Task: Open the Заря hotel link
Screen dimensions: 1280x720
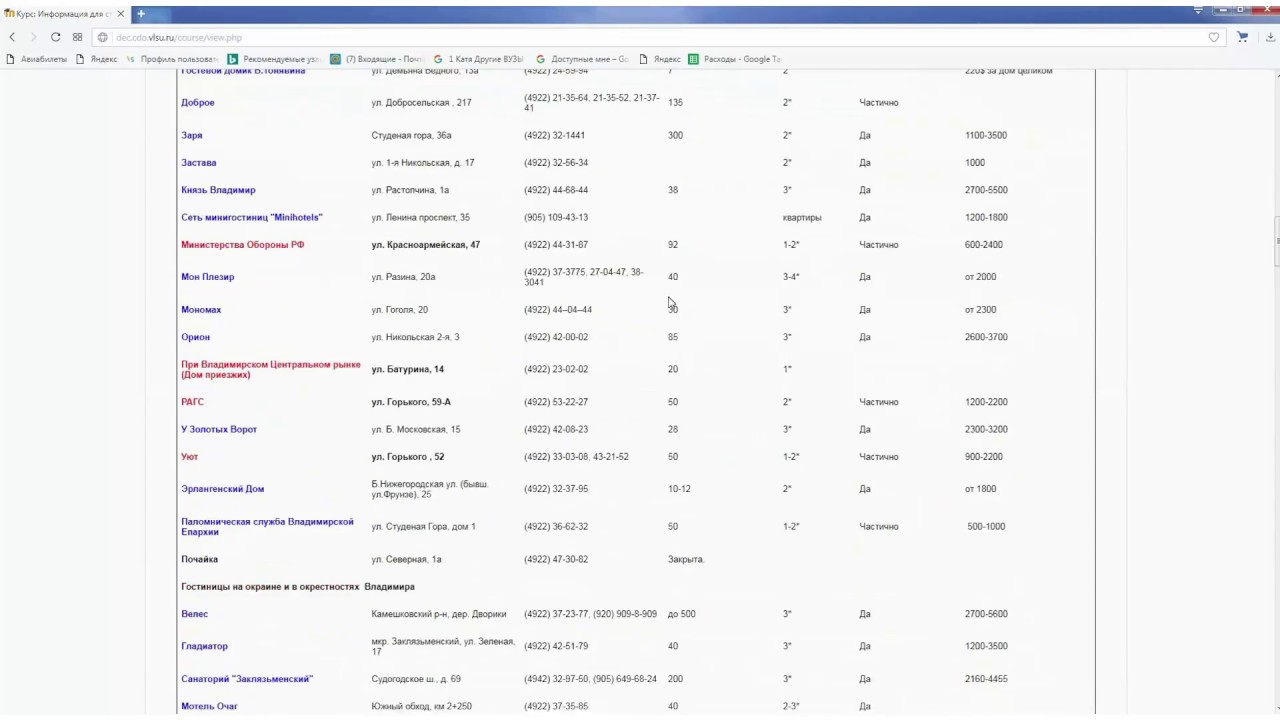Action: click(191, 135)
